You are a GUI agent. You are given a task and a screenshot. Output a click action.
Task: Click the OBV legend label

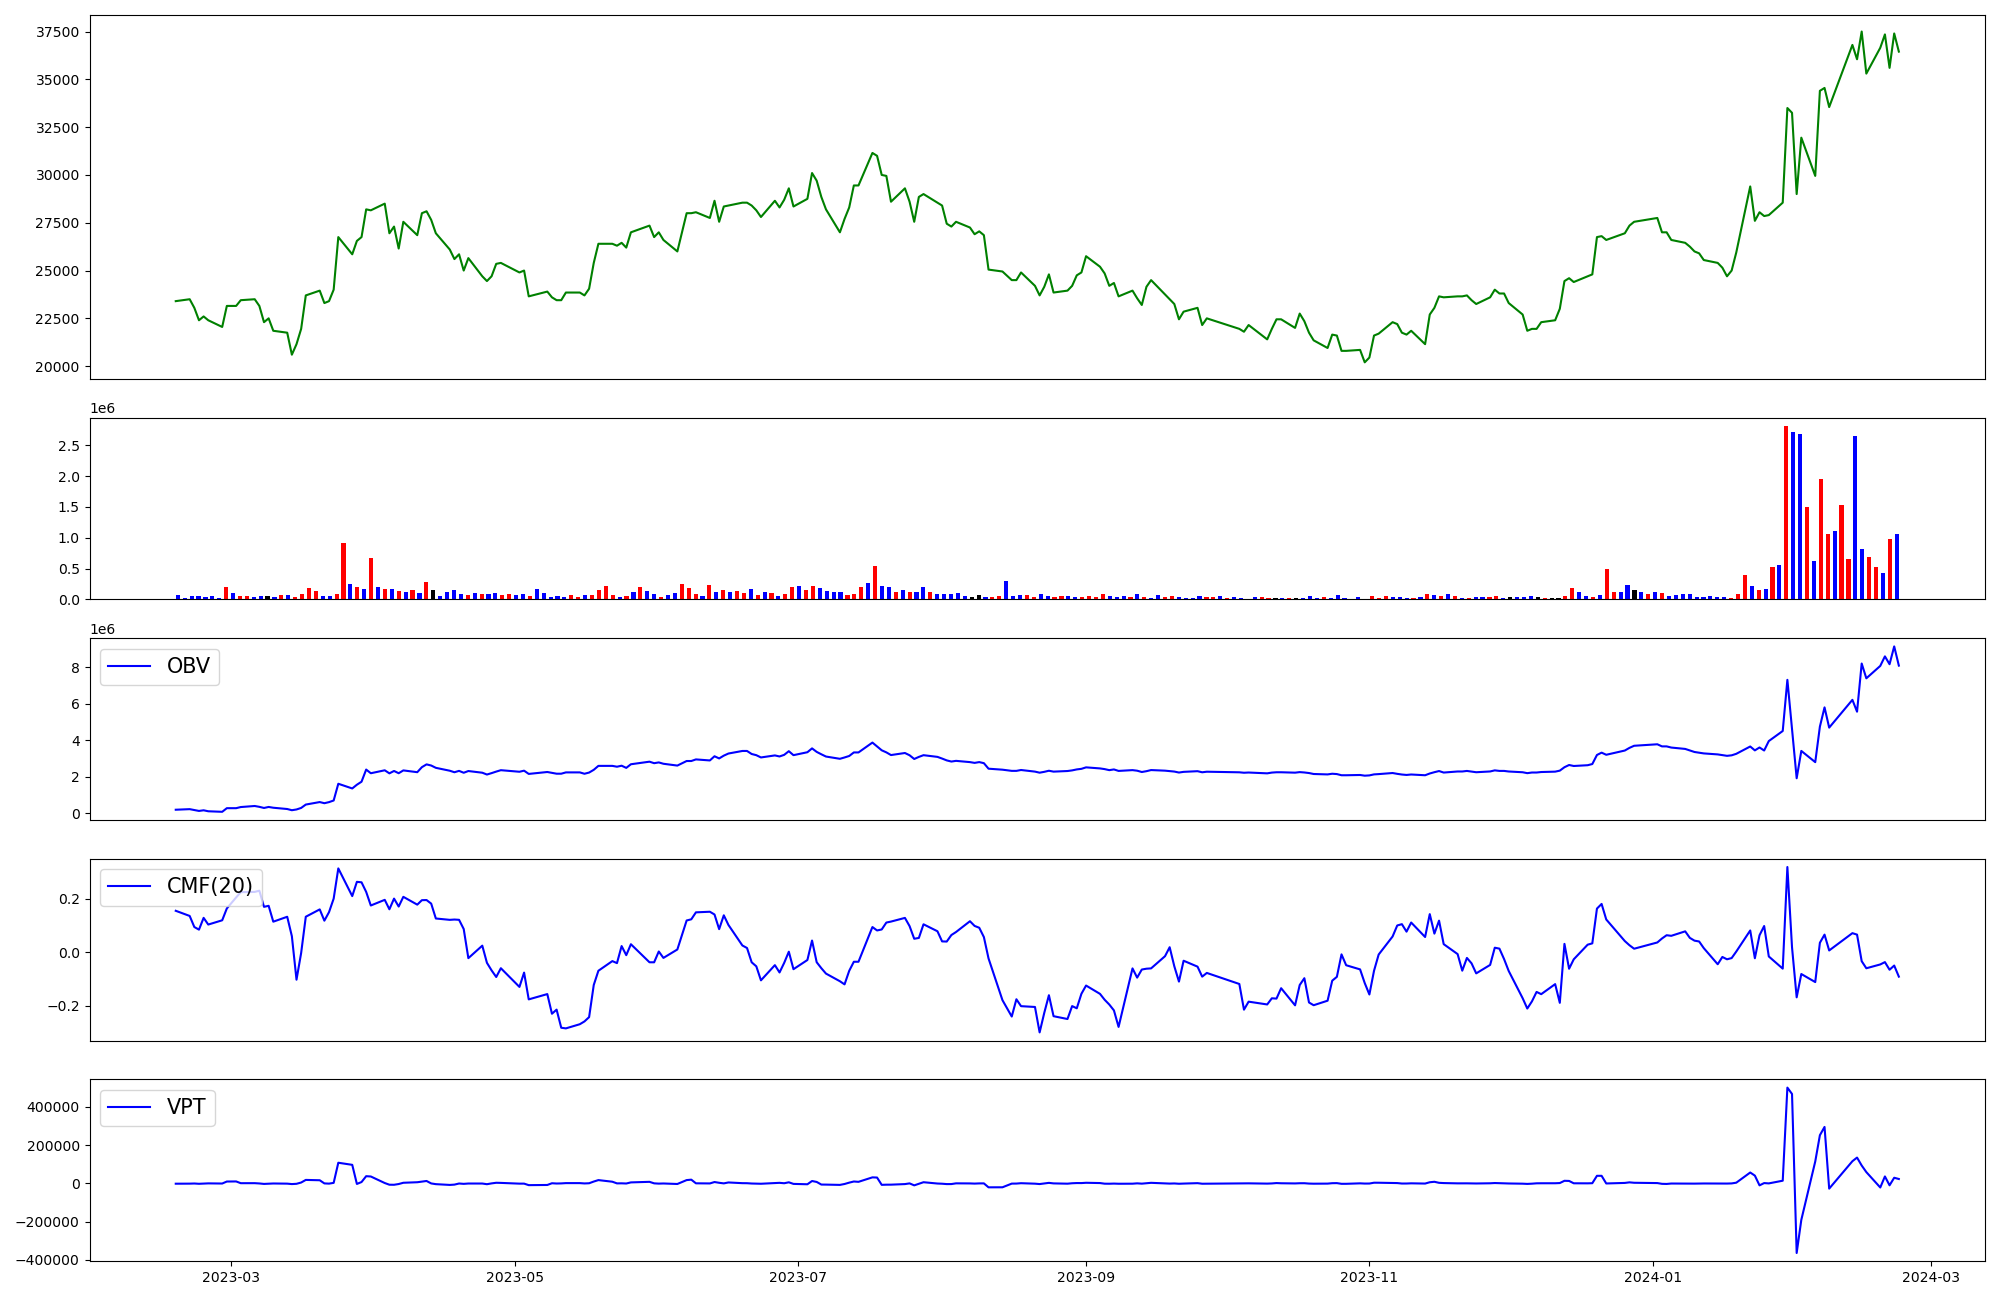(188, 667)
